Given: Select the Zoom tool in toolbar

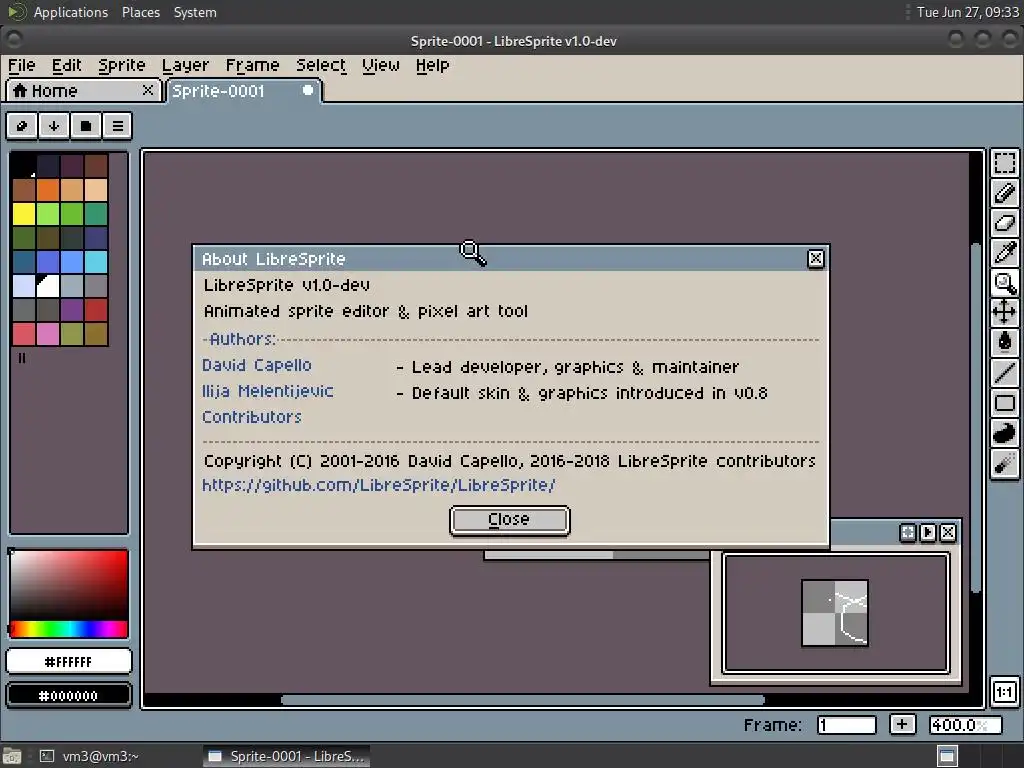Looking at the screenshot, I should tap(1005, 283).
